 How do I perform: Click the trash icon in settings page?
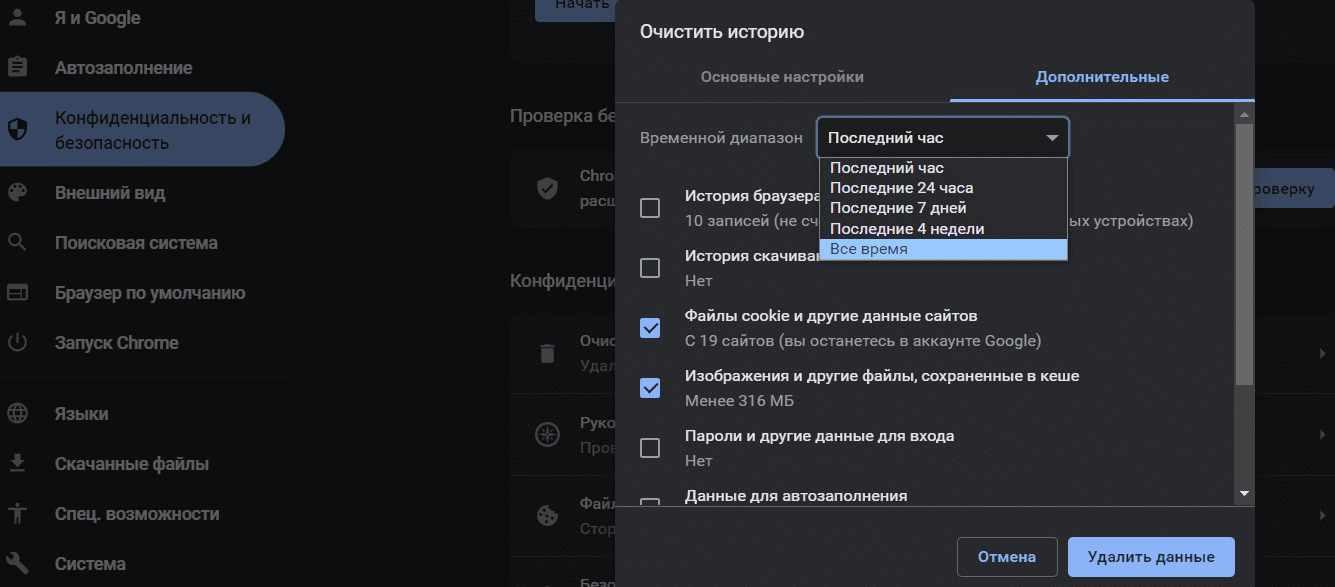pos(547,353)
